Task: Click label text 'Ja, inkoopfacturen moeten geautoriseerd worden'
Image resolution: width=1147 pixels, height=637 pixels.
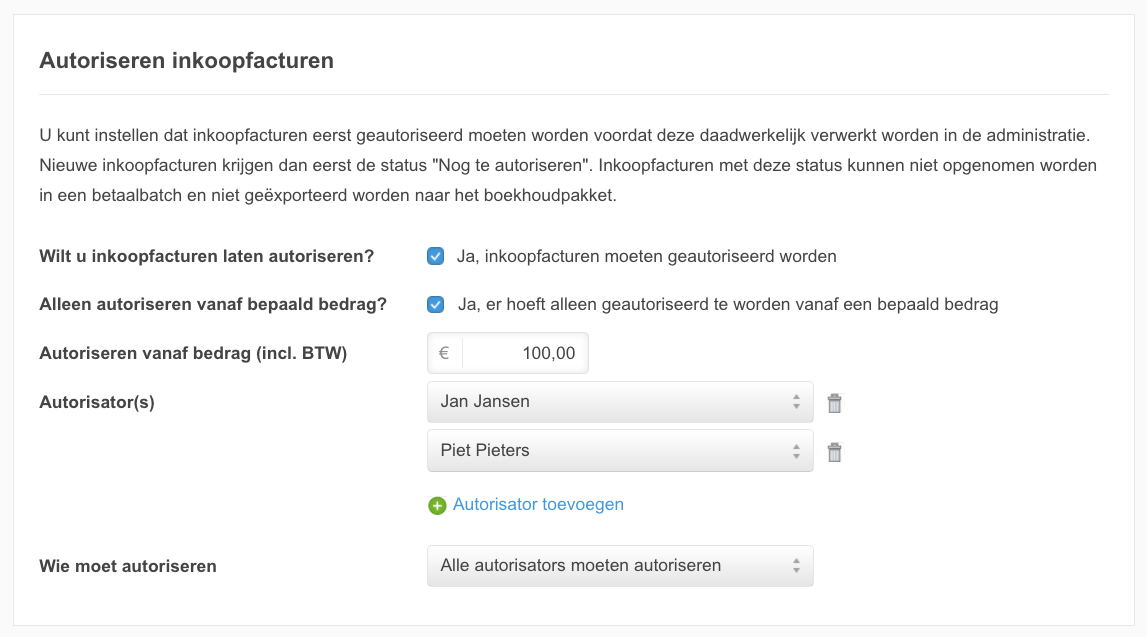Action: point(646,256)
